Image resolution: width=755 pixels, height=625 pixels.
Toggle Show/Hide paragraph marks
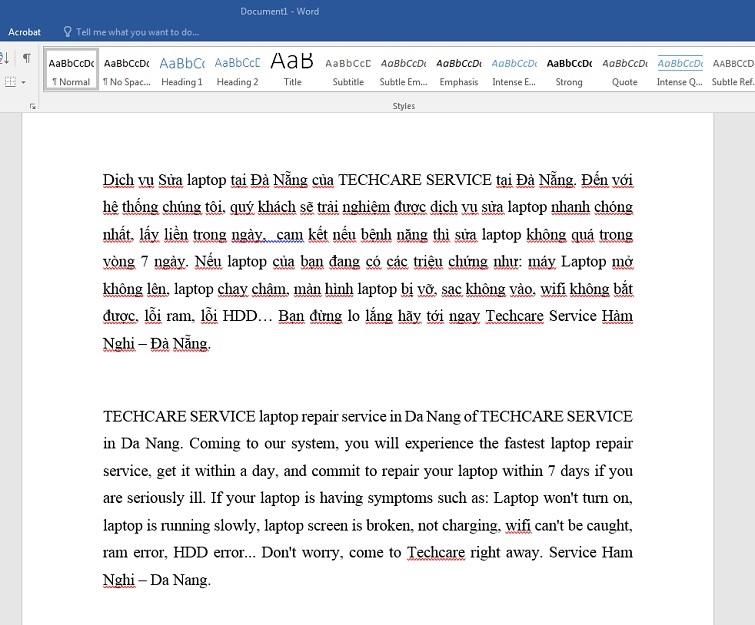tap(27, 59)
